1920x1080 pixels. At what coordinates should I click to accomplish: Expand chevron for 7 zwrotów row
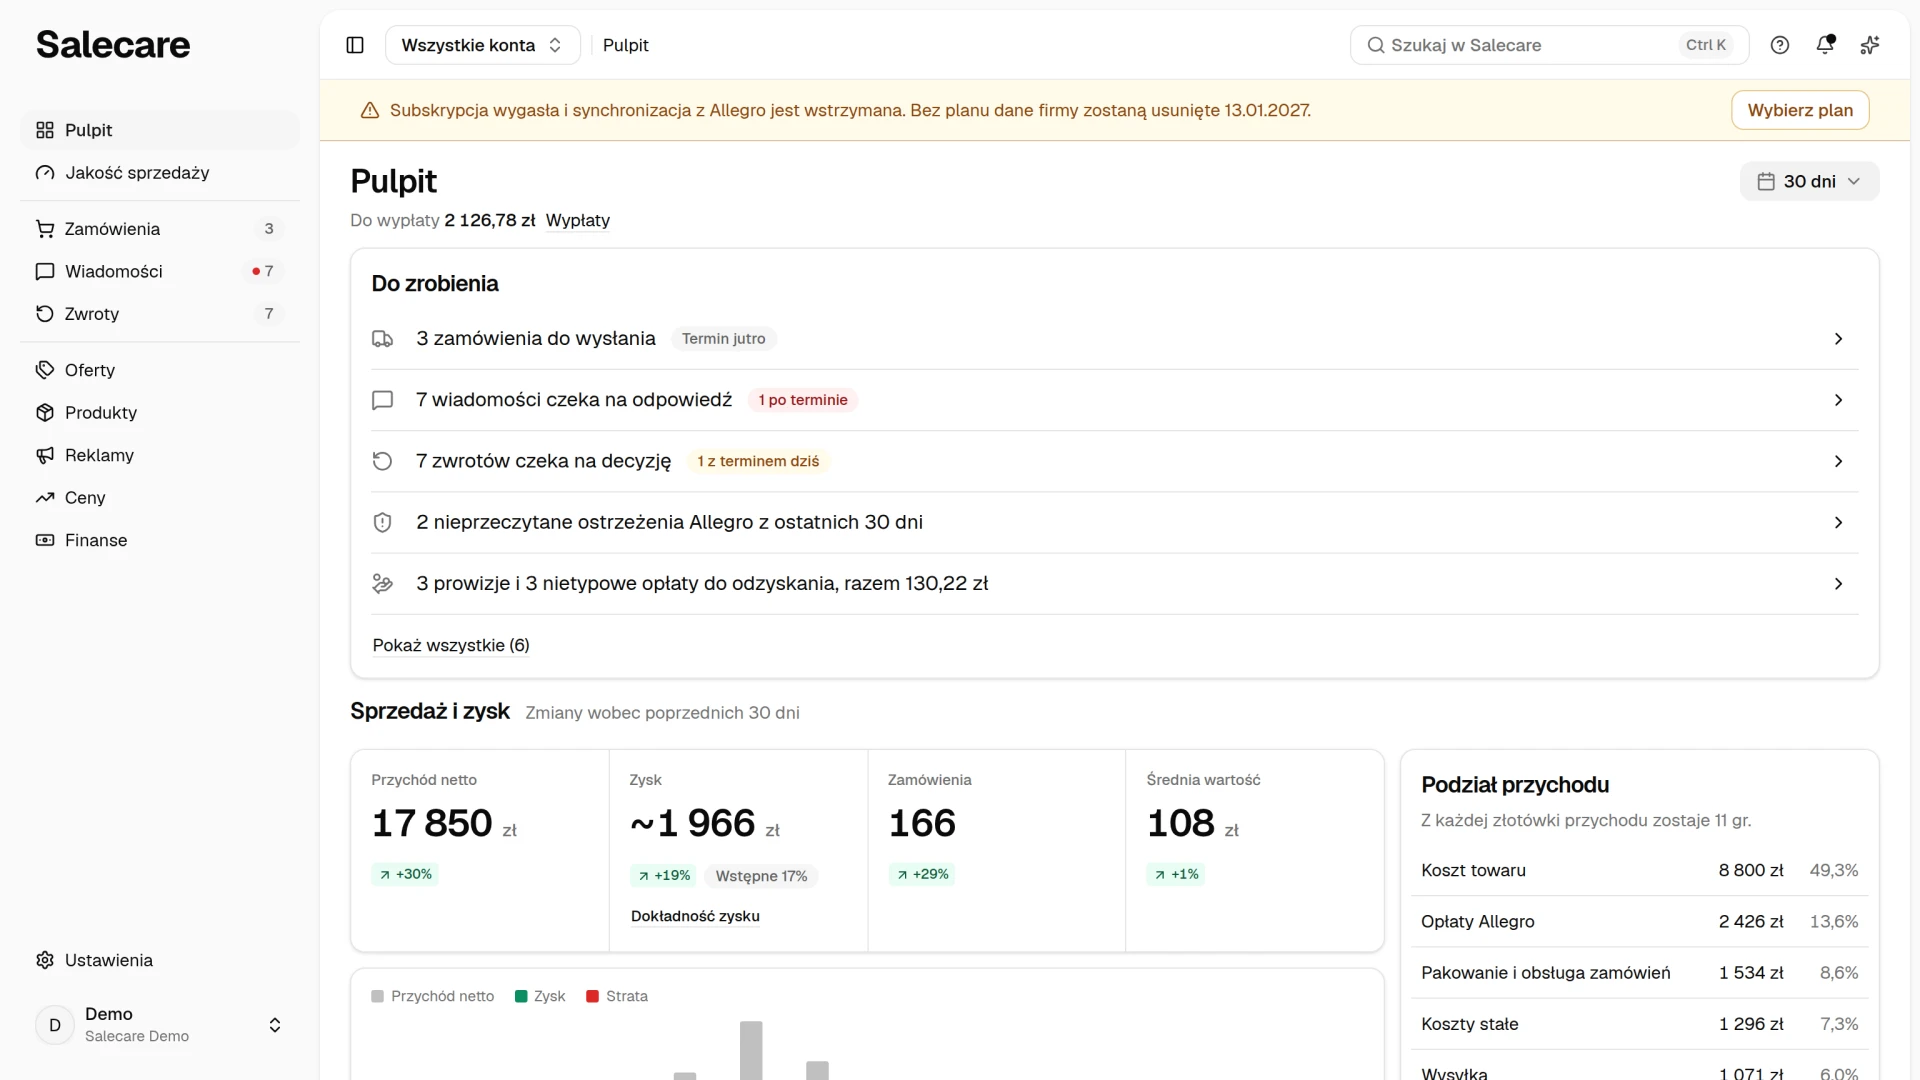tap(1838, 461)
